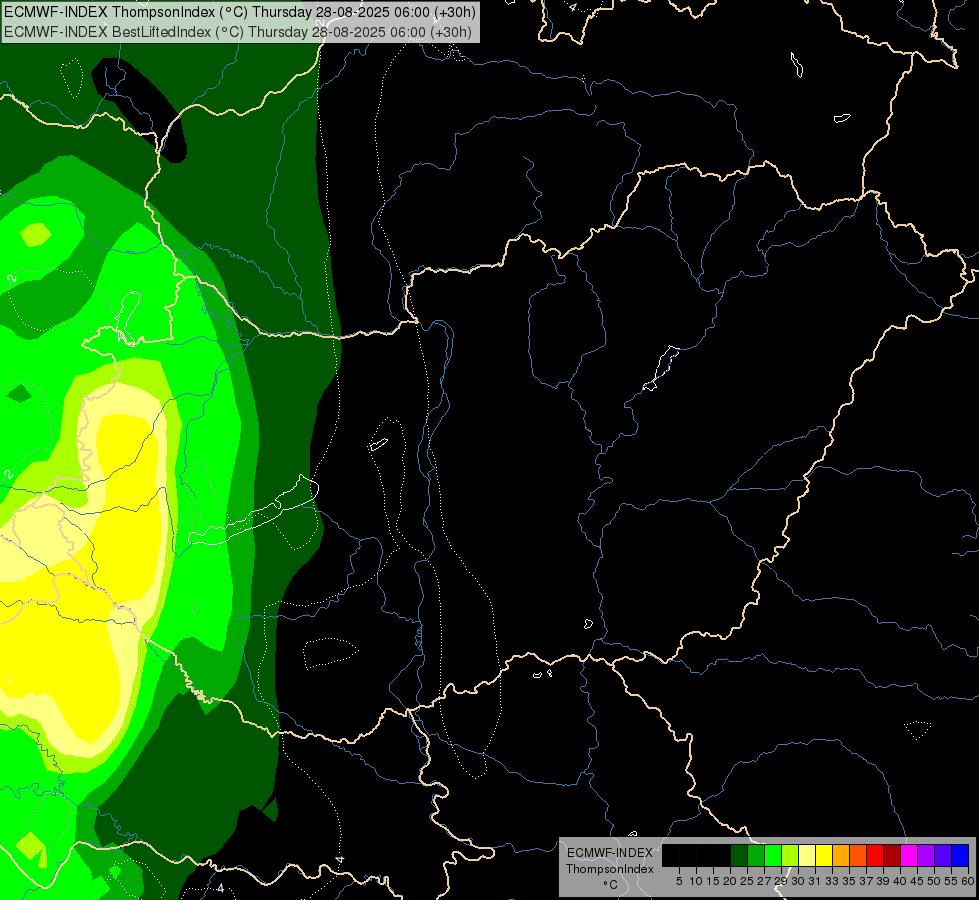Select the bright green 27–29 legend swatch

tap(773, 855)
